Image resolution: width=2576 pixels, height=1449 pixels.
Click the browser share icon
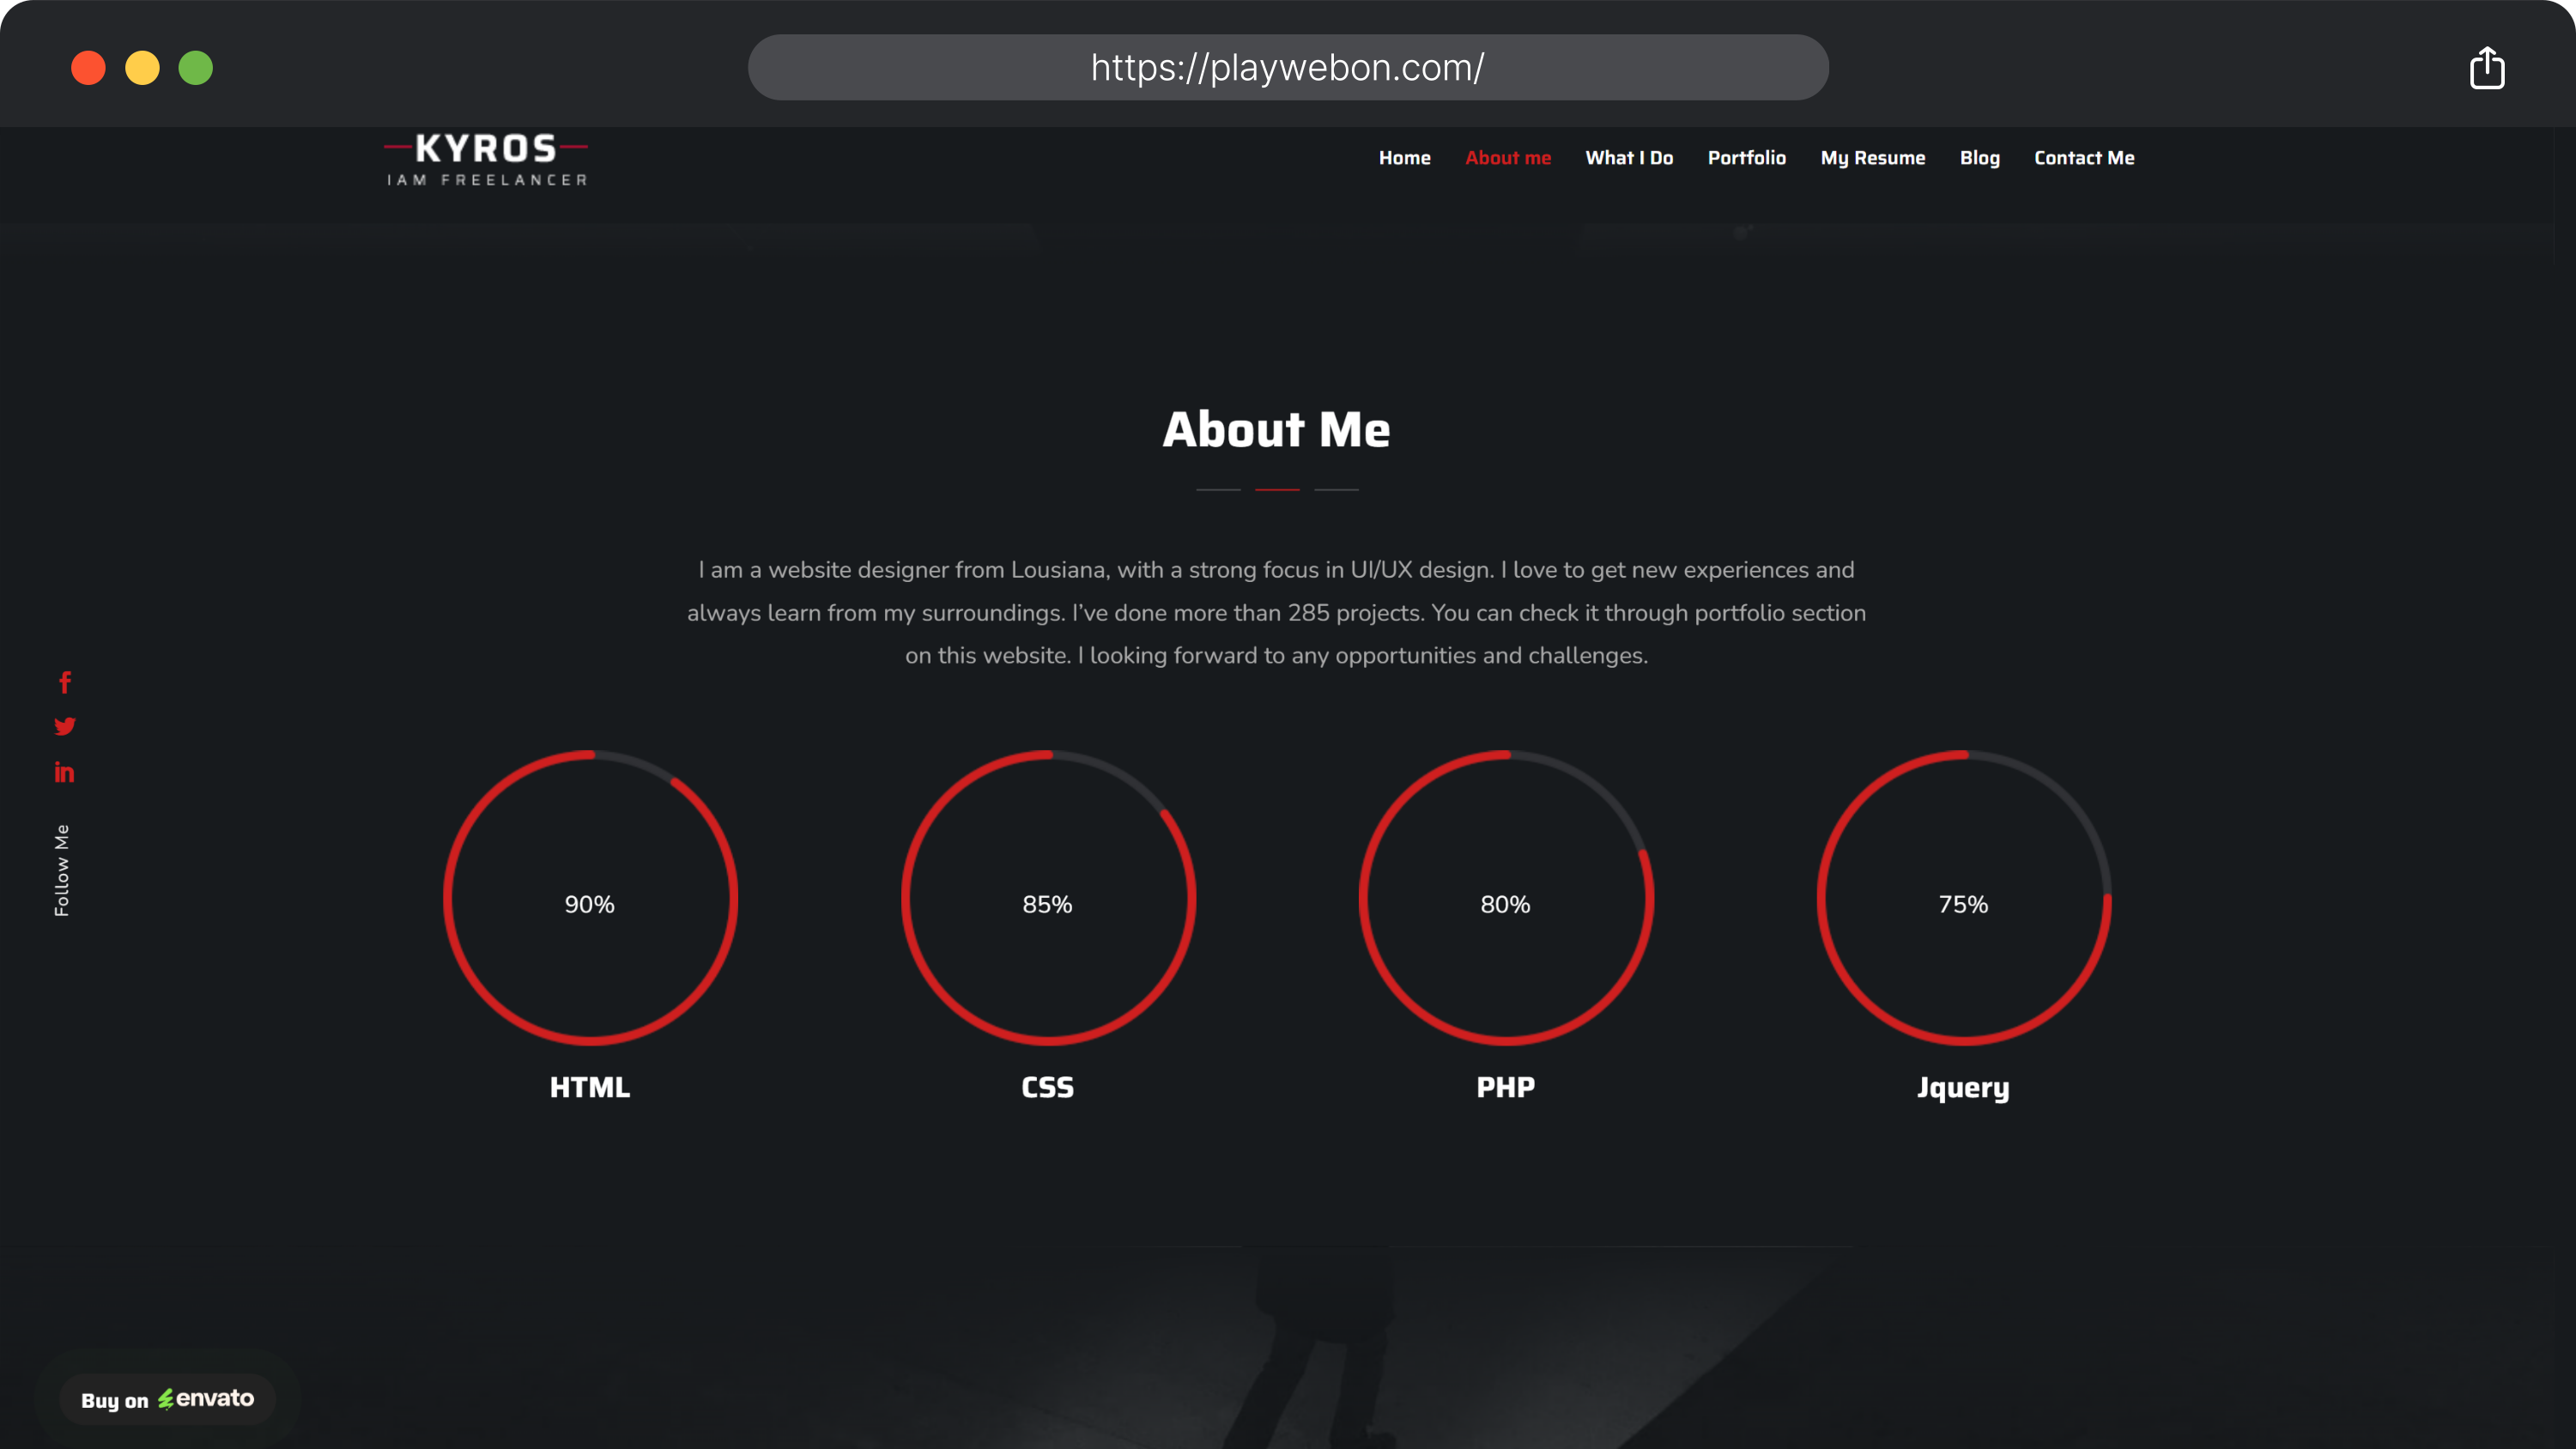tap(2487, 68)
